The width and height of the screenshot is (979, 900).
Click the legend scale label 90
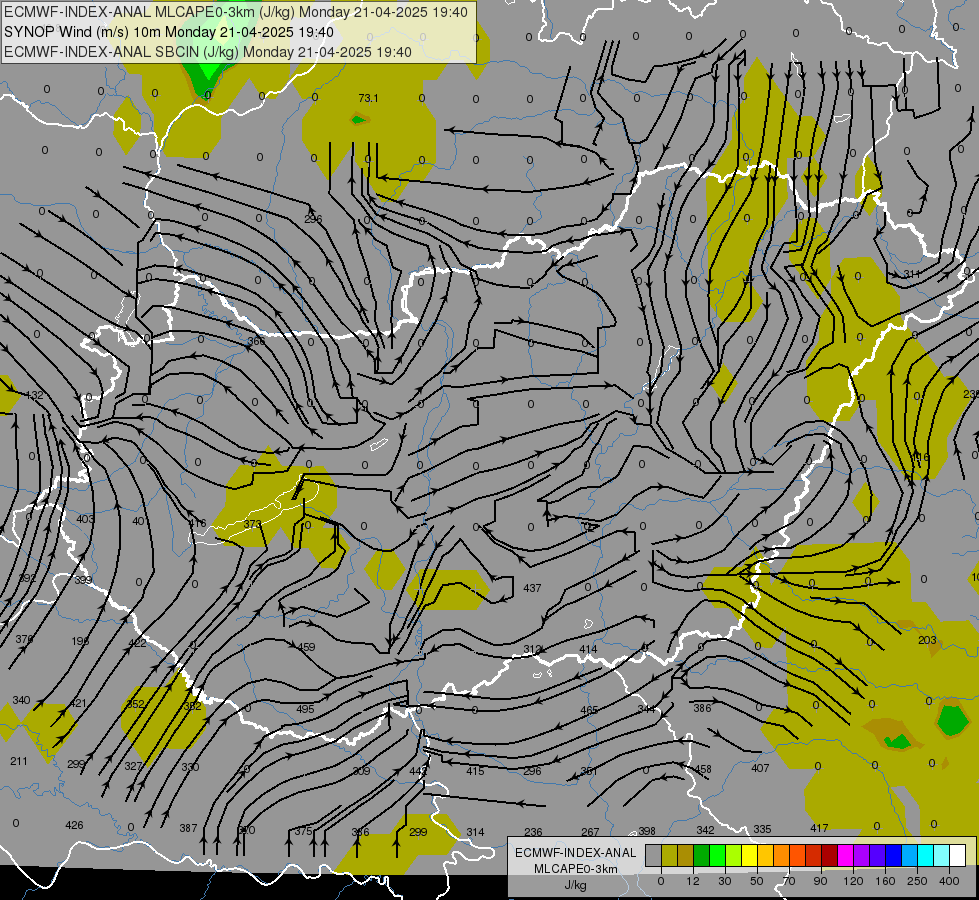pyautogui.click(x=820, y=881)
